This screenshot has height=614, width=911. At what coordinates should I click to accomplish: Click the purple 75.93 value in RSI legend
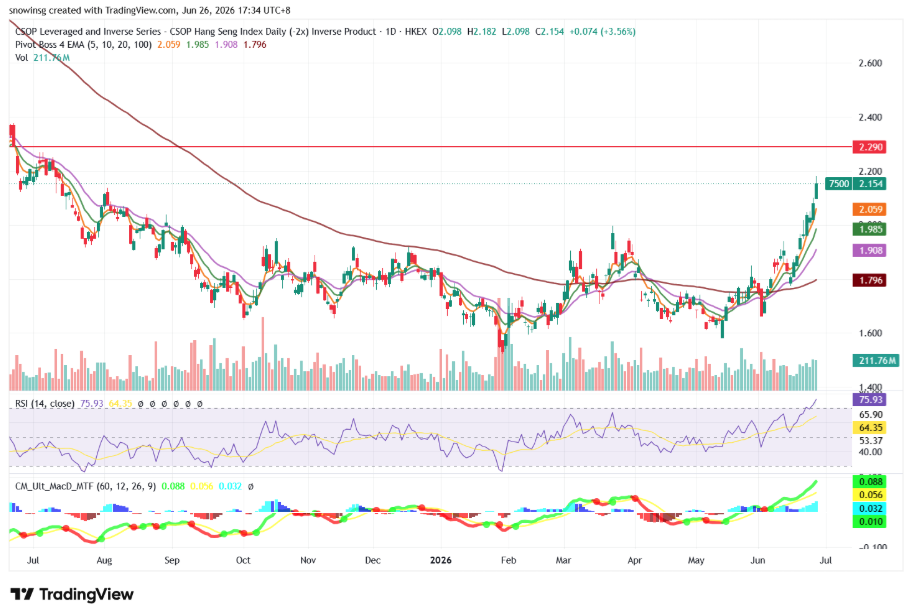pyautogui.click(x=91, y=403)
